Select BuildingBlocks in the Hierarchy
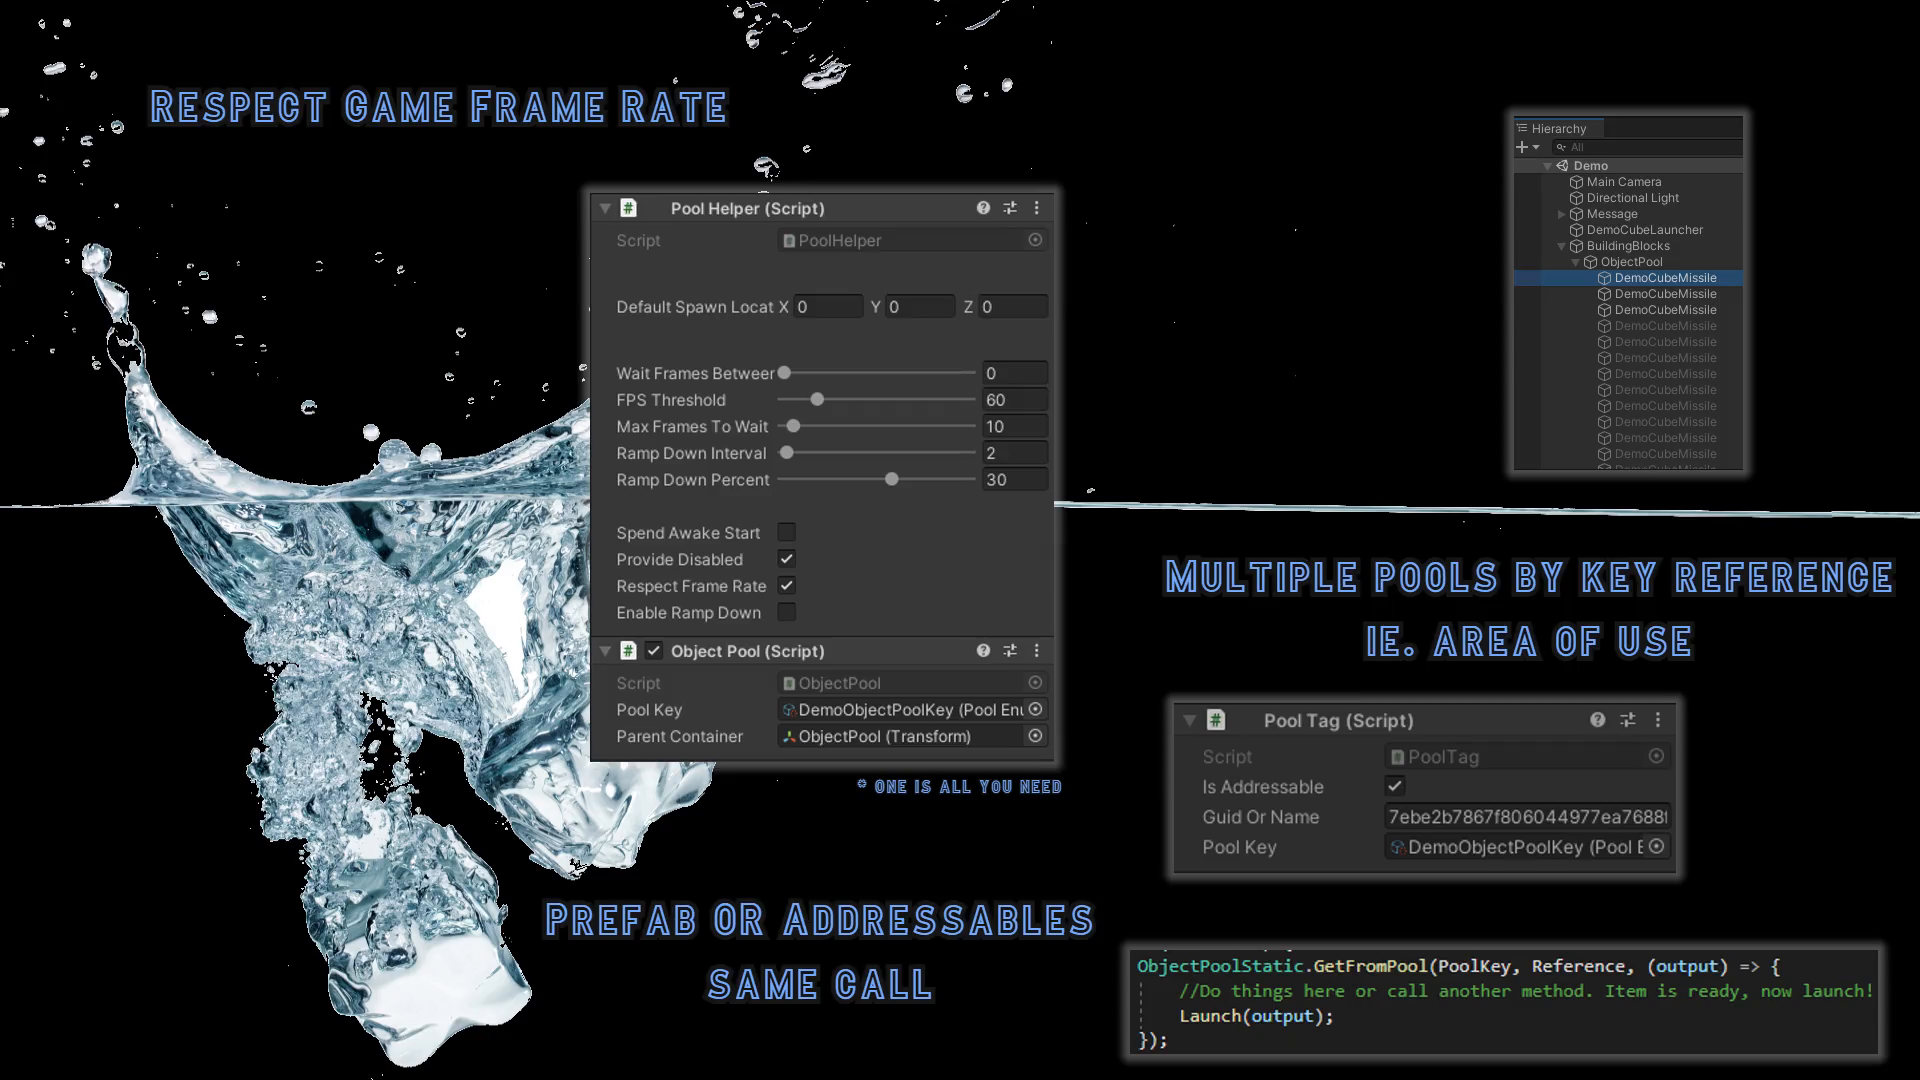1920x1080 pixels. [1627, 246]
